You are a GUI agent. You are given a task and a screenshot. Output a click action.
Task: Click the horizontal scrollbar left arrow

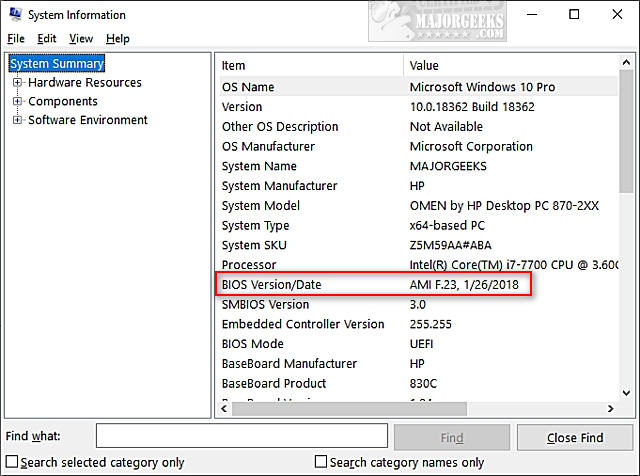224,409
